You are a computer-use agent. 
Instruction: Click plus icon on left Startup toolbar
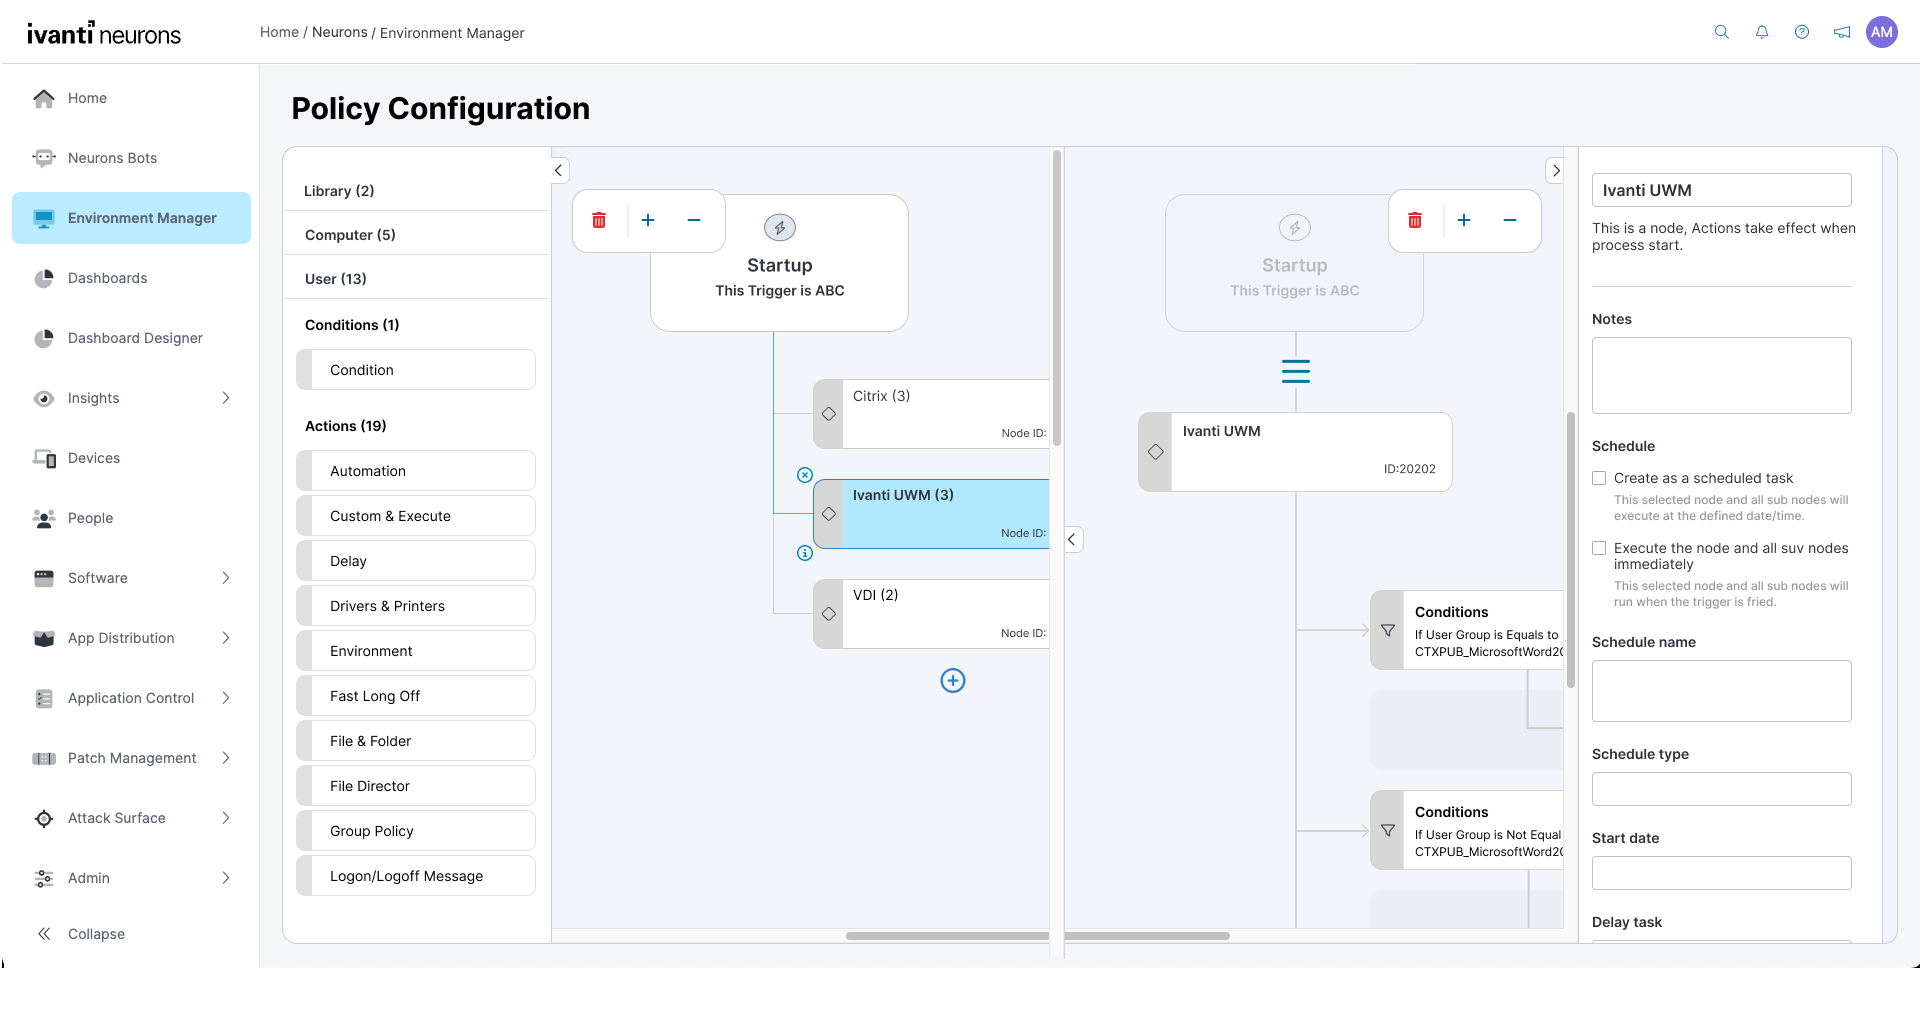648,220
